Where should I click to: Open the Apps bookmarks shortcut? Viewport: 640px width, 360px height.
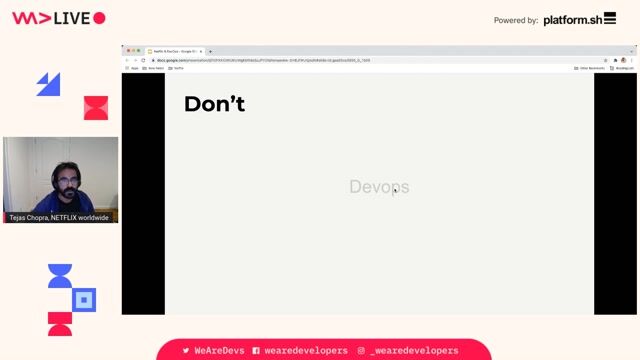coord(132,68)
